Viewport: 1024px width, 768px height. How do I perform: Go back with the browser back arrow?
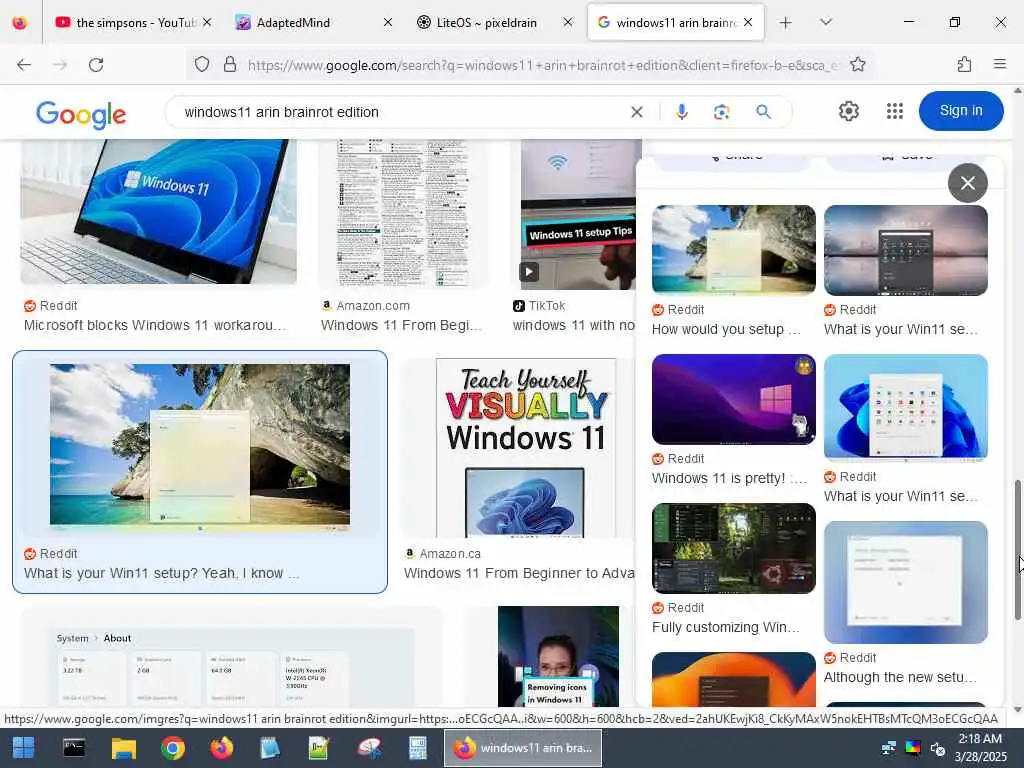pos(24,65)
